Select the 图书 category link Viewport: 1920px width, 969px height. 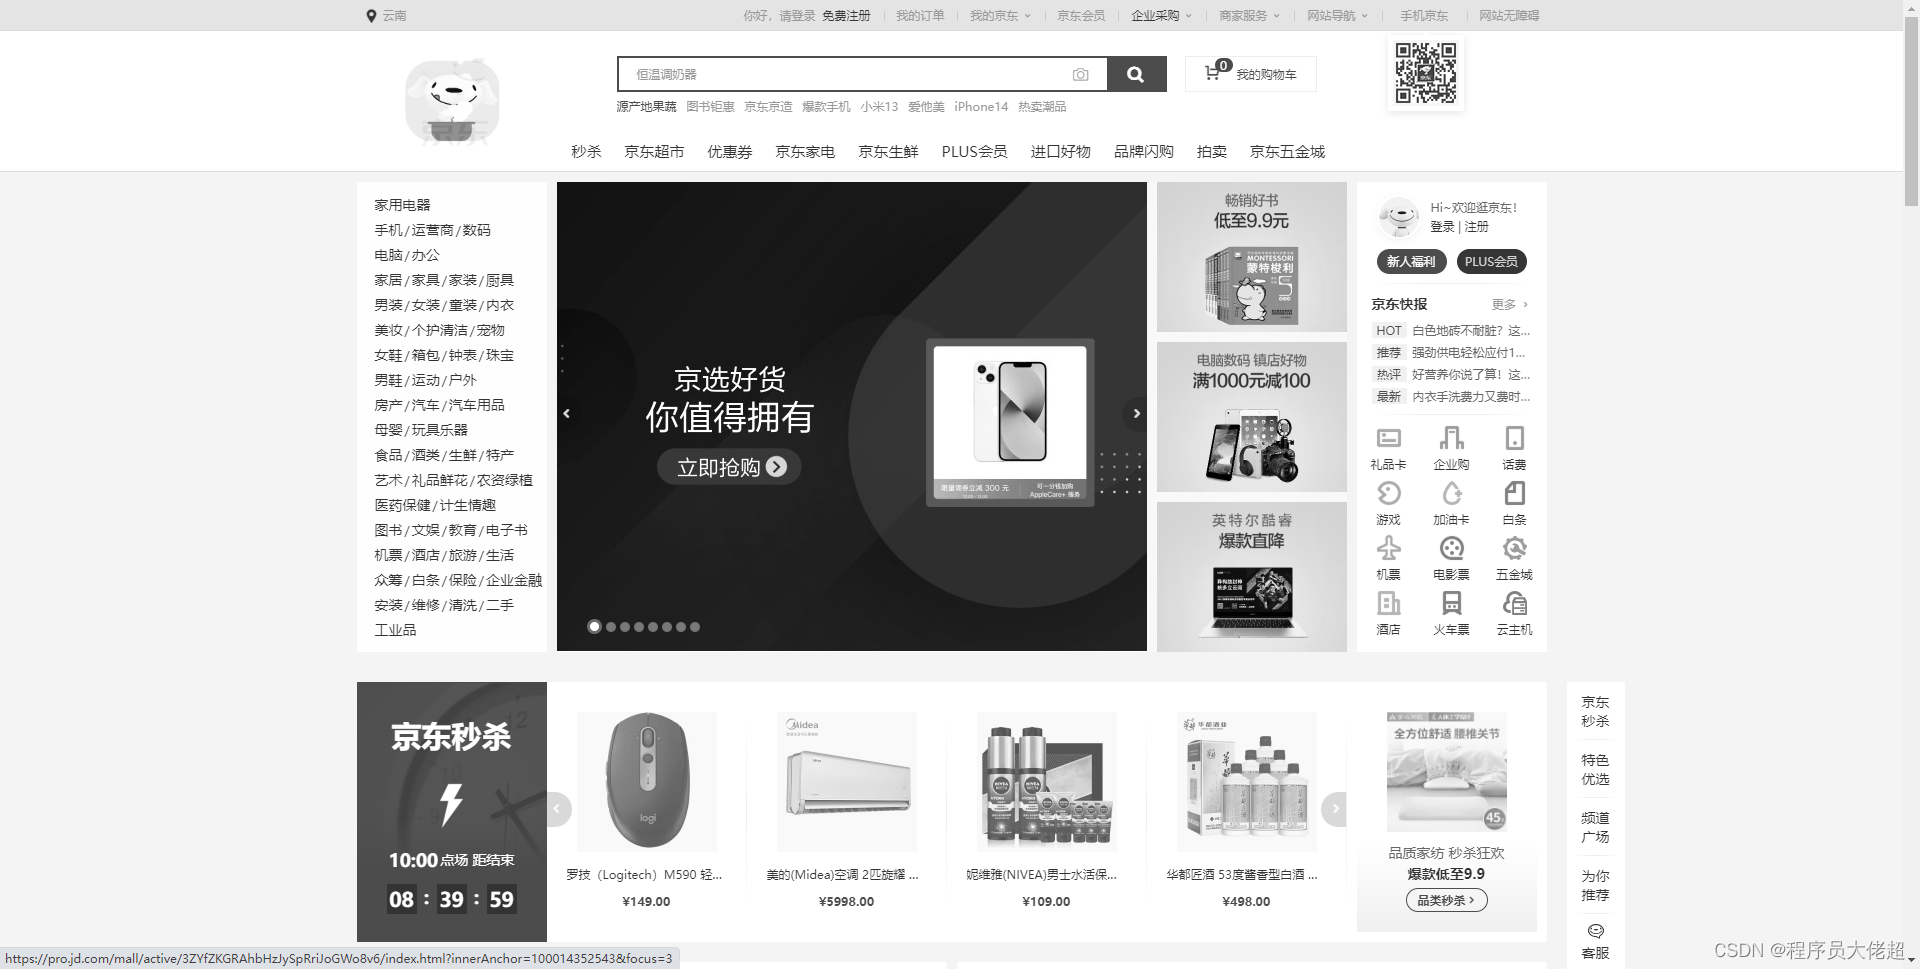(x=386, y=530)
